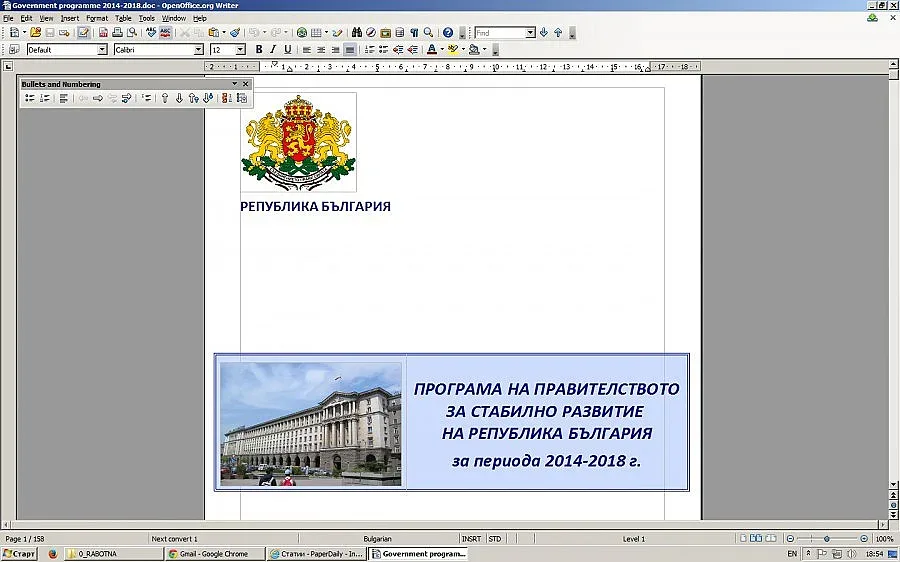
Task: Toggle Edit File mode icon
Action: (83, 33)
